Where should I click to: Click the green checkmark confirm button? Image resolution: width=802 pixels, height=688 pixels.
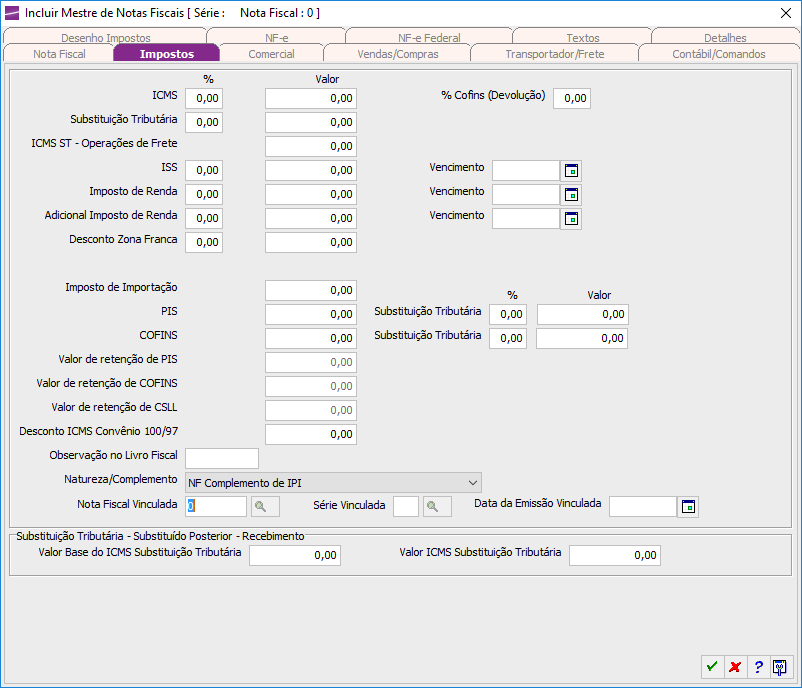coord(712,667)
